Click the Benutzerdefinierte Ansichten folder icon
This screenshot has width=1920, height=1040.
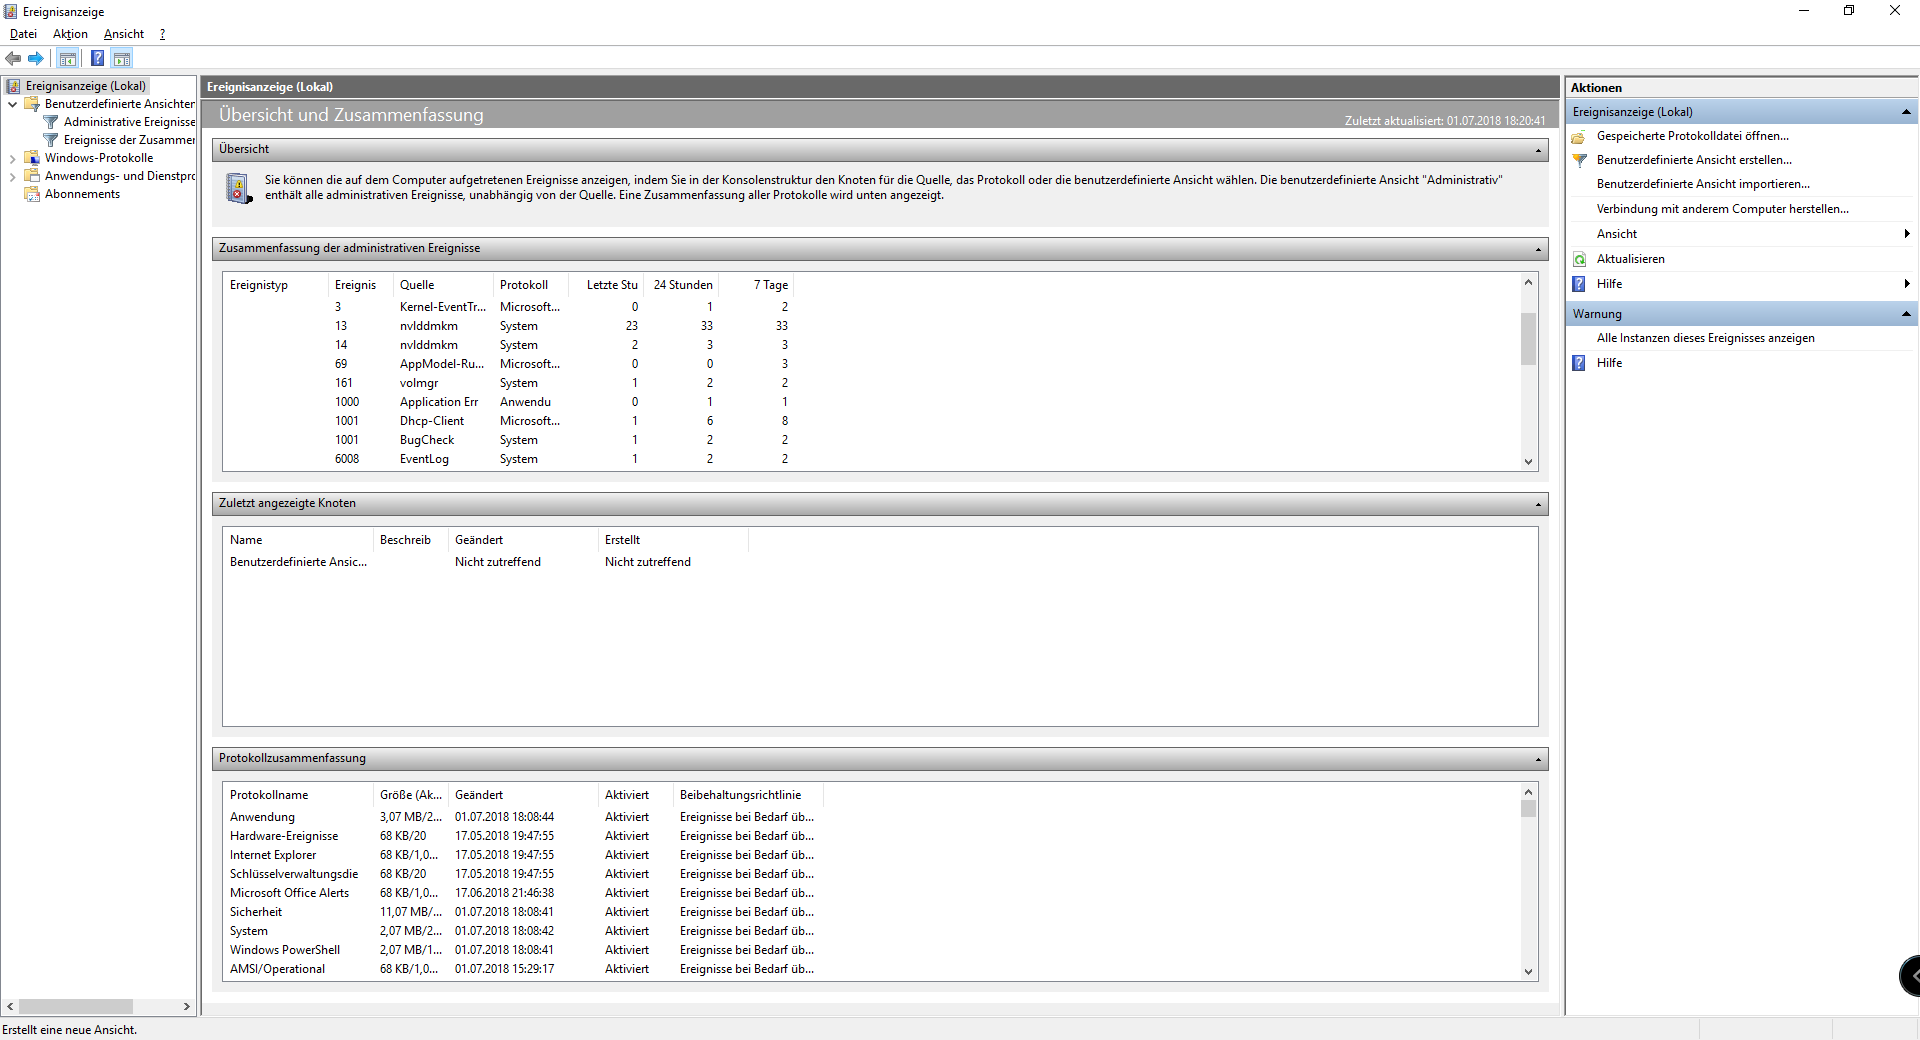32,104
